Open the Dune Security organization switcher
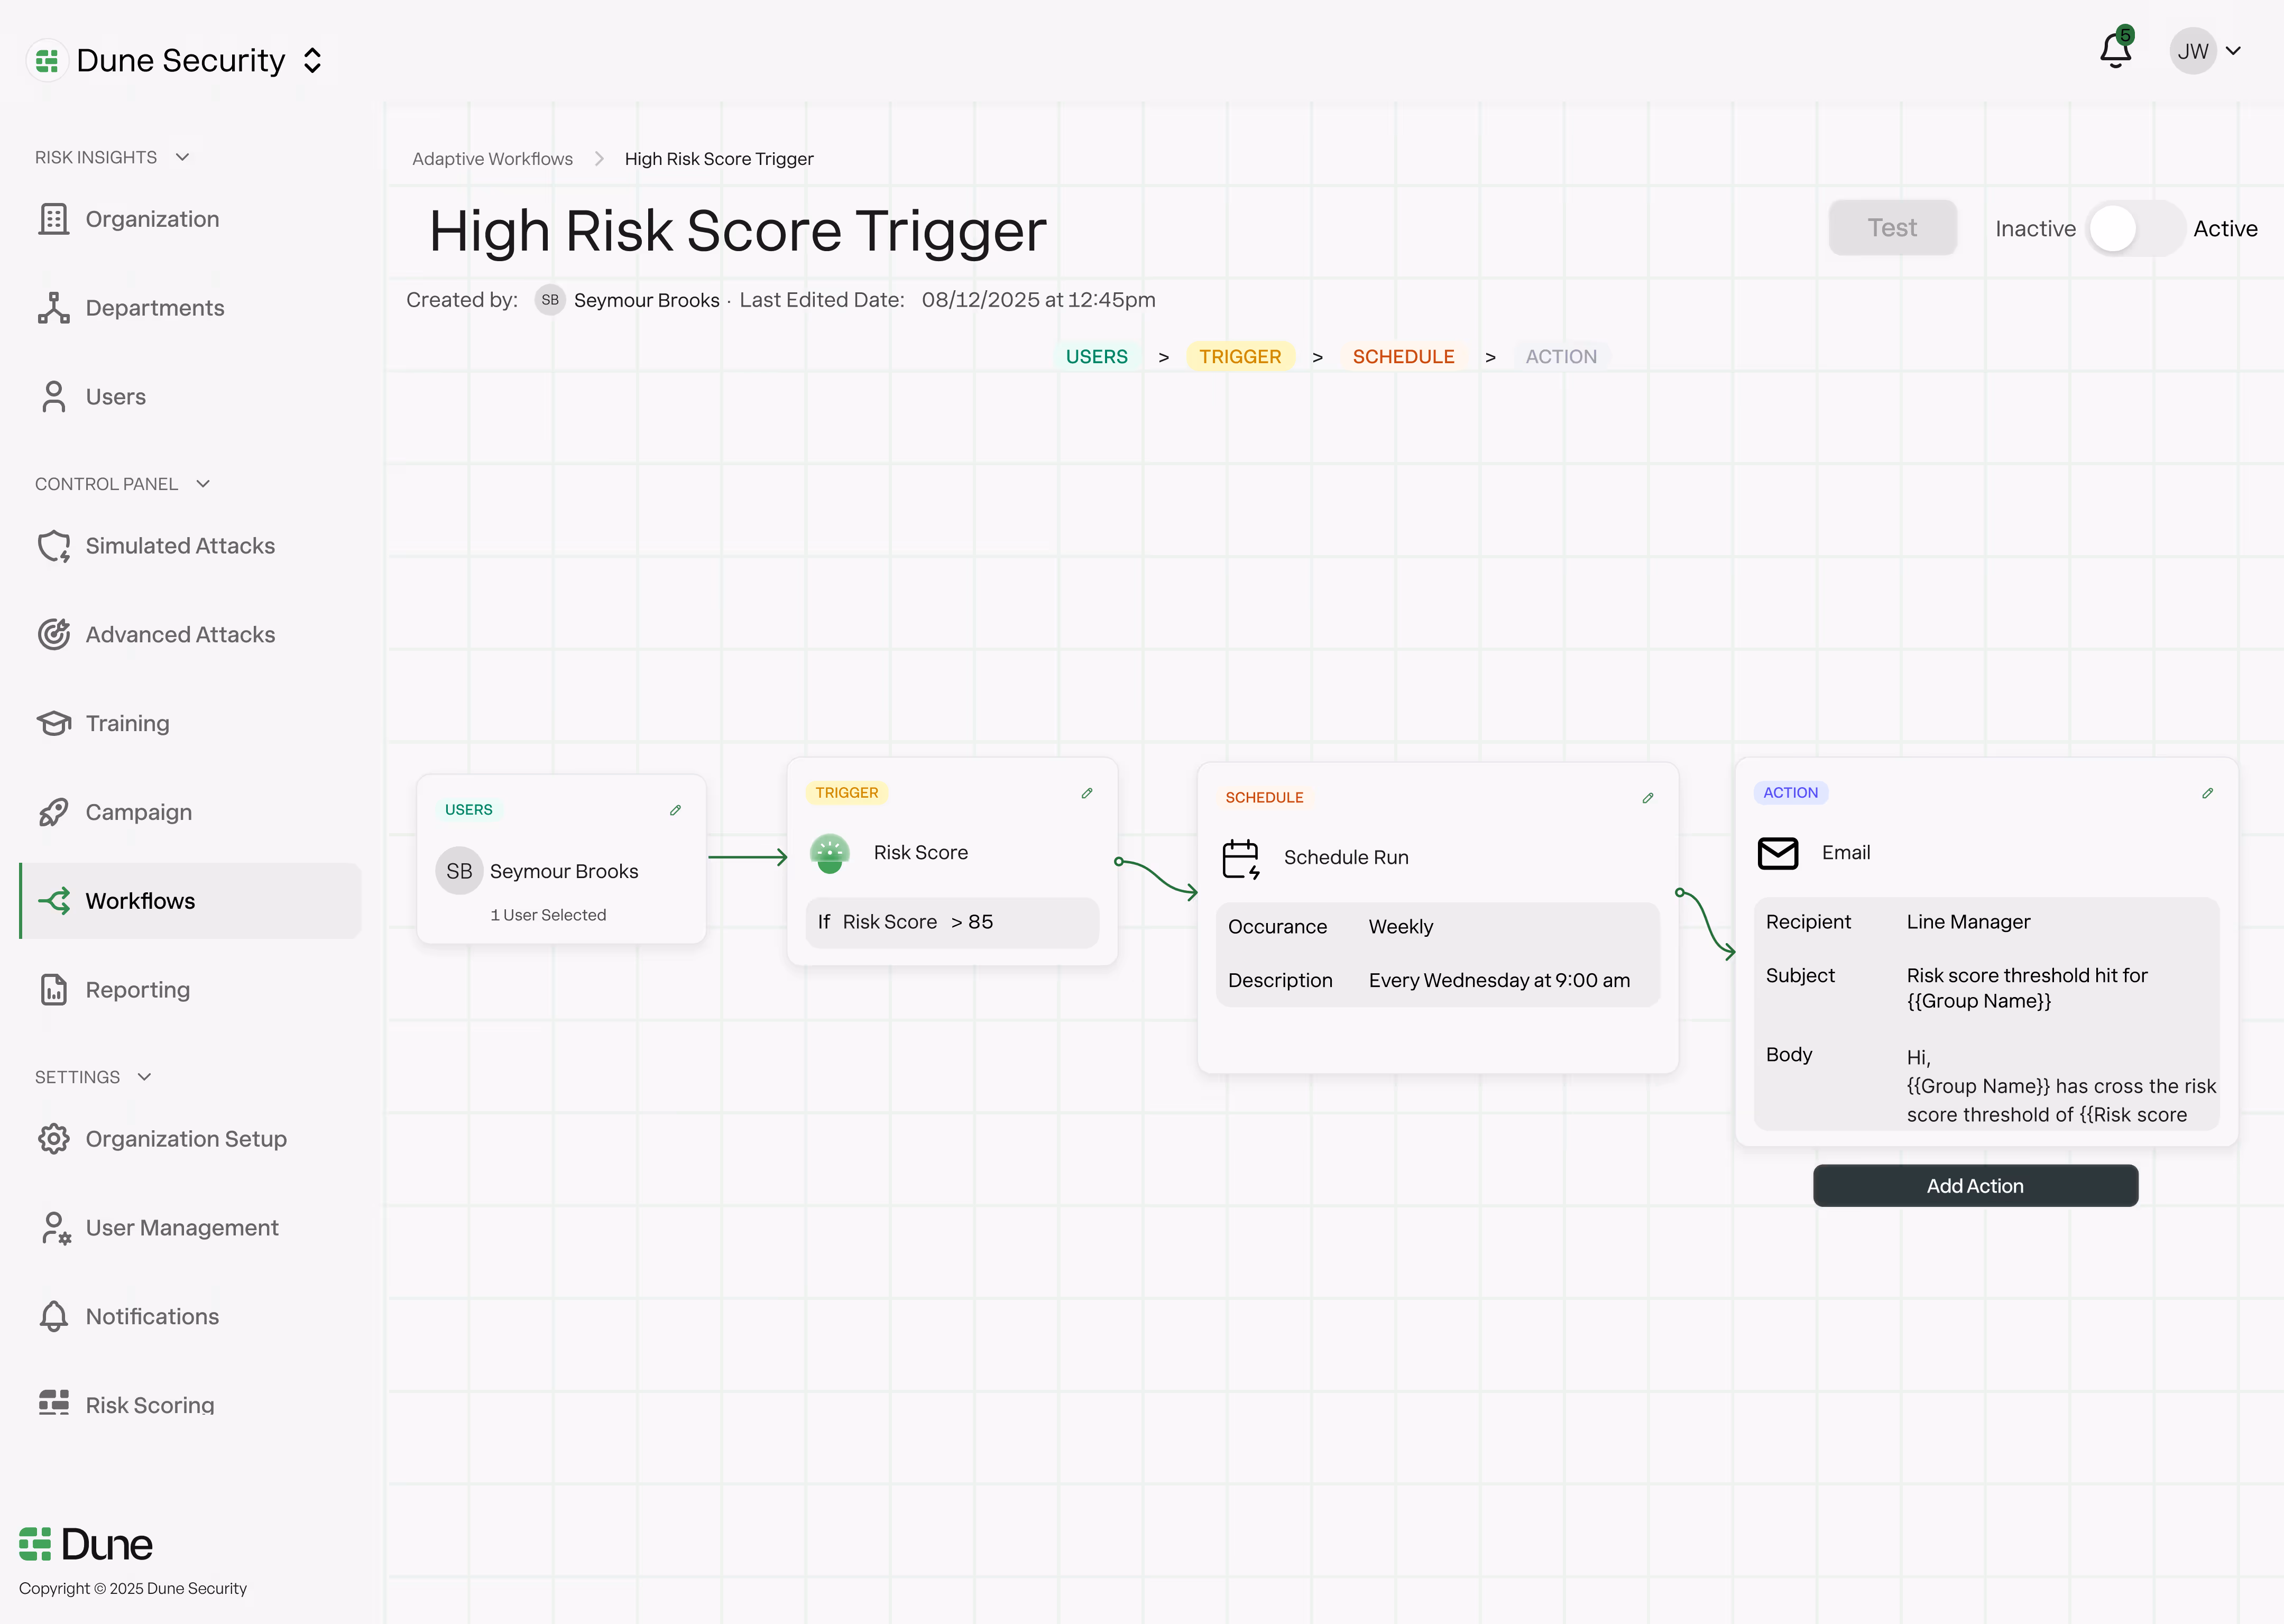 pyautogui.click(x=312, y=61)
